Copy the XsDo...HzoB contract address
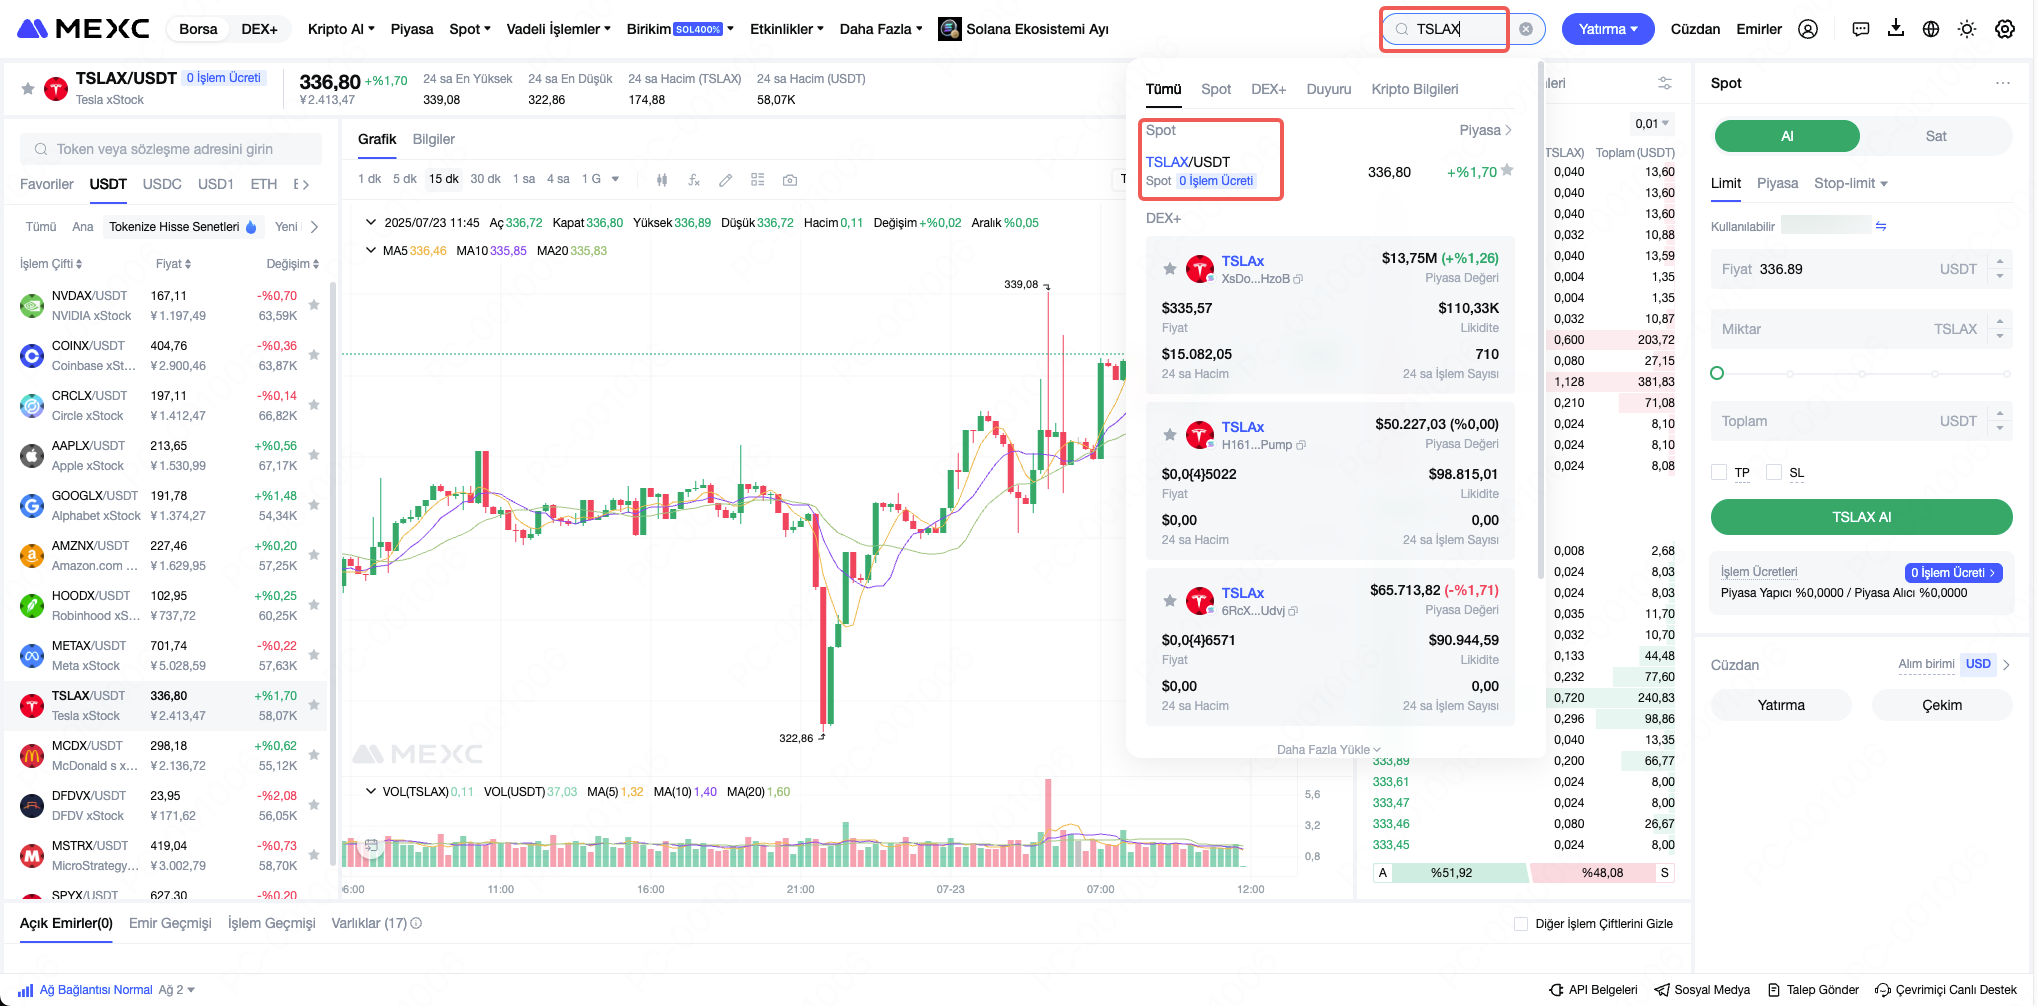2037x1006 pixels. click(1298, 279)
